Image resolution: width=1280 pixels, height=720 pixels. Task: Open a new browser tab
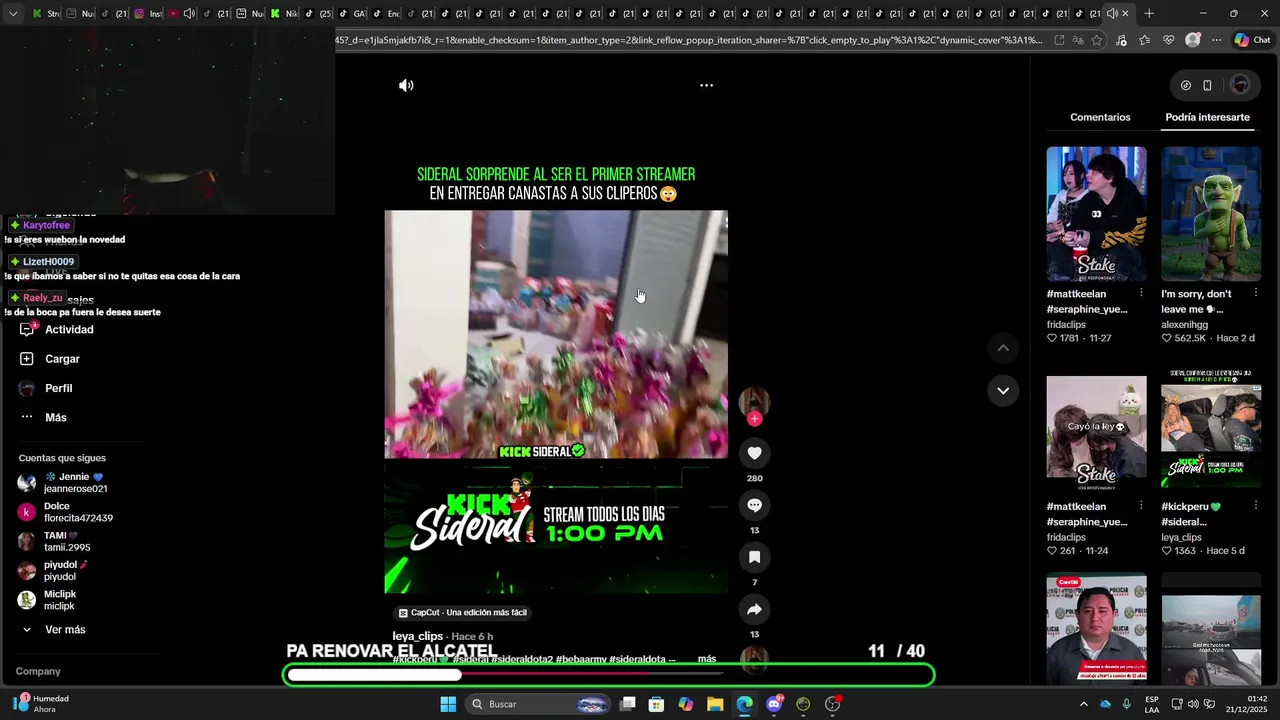pyautogui.click(x=1149, y=14)
